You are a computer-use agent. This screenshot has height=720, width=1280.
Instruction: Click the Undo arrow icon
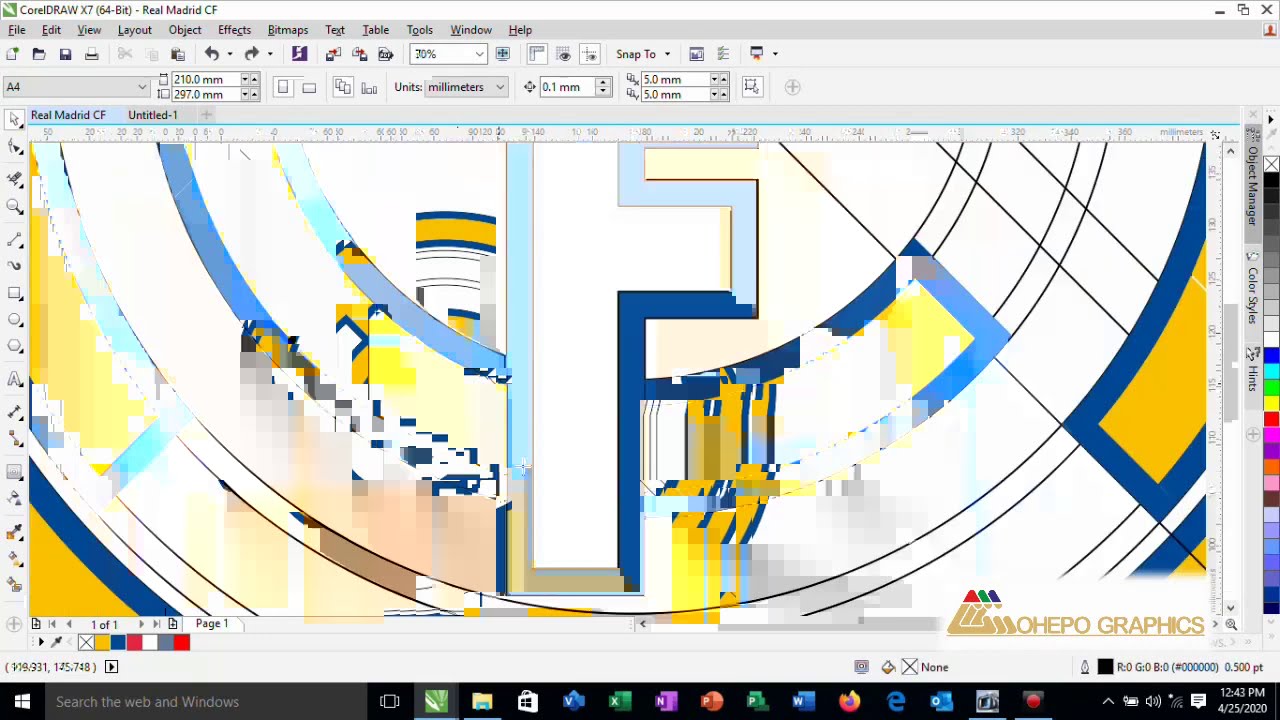point(211,54)
